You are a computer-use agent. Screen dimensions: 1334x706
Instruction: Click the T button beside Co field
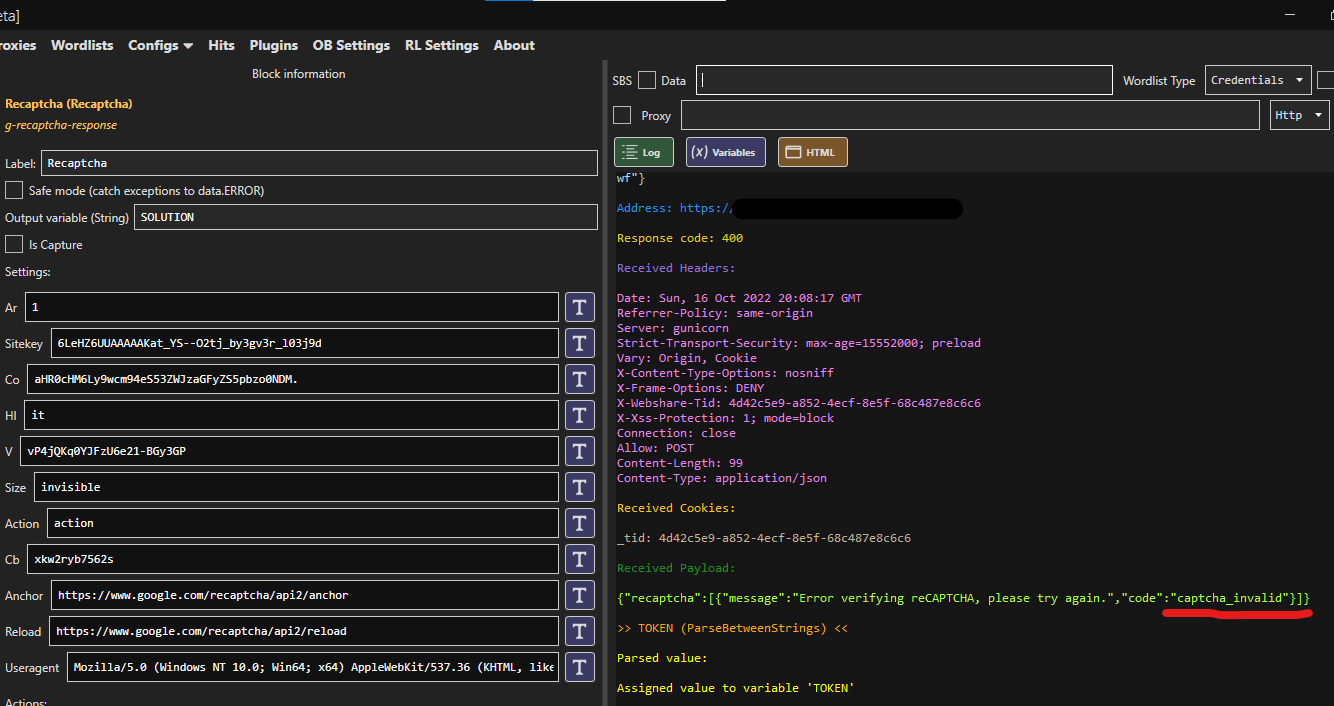[580, 379]
